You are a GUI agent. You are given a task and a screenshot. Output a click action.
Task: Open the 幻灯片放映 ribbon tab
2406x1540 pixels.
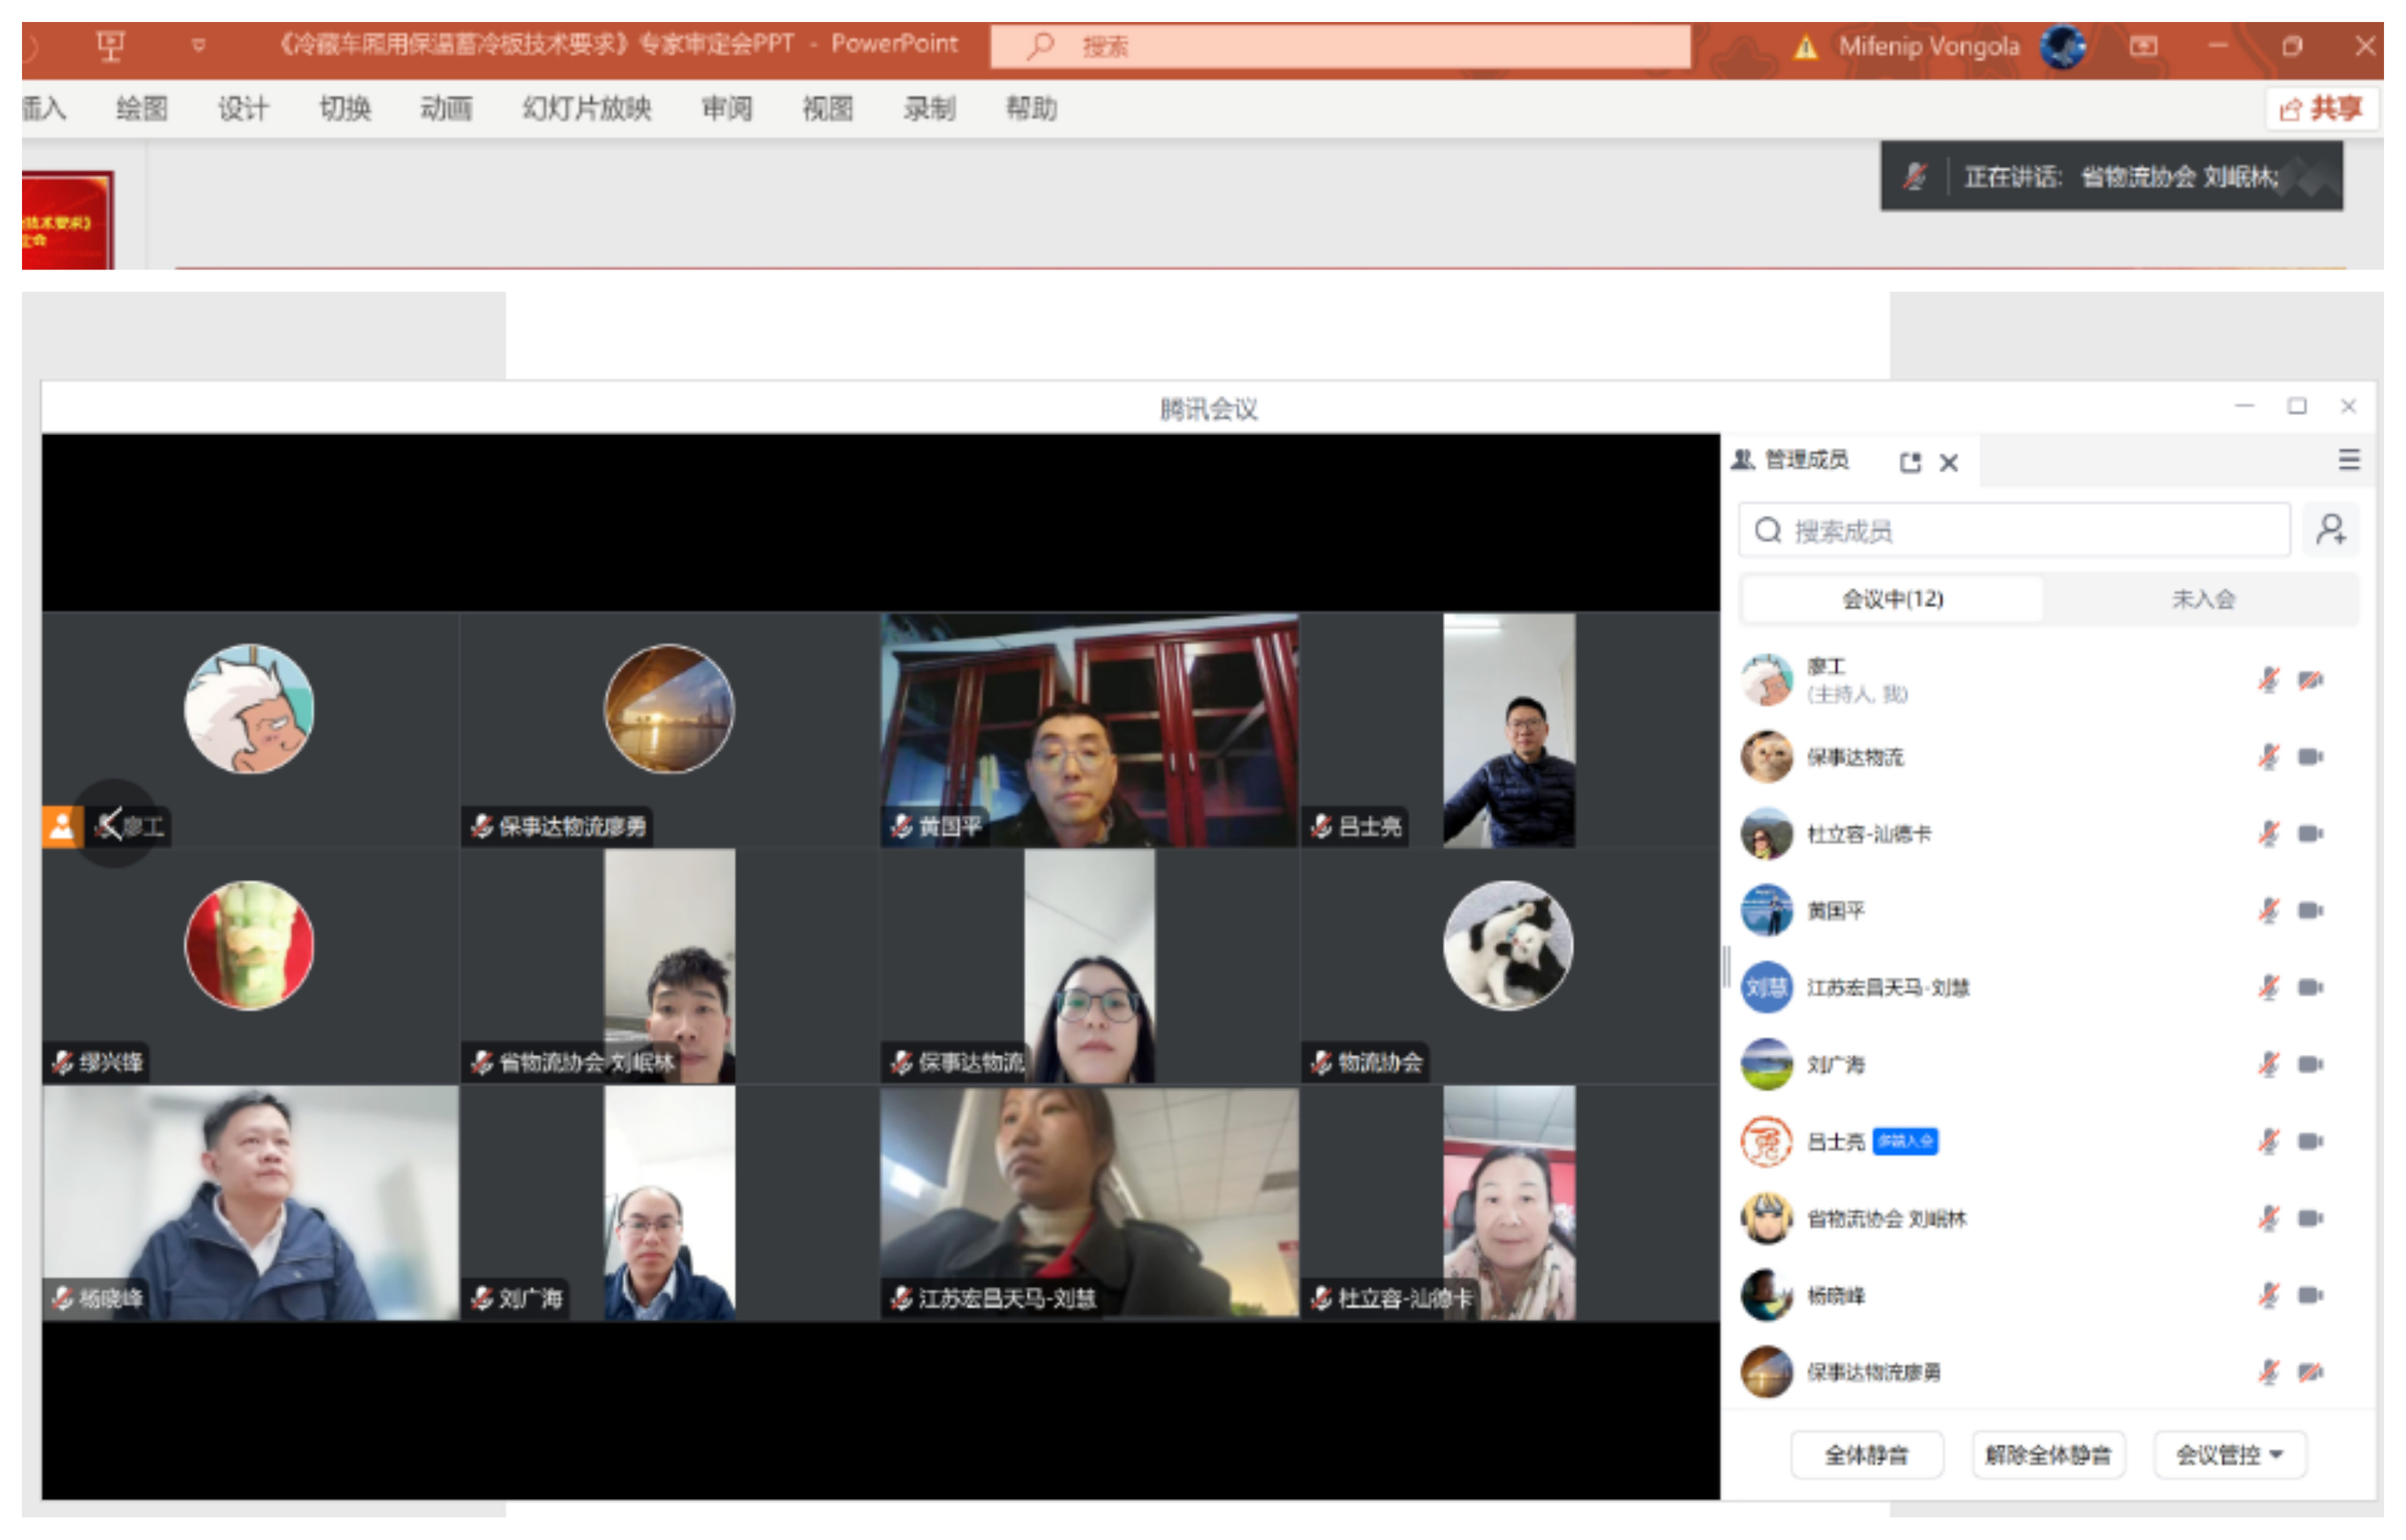[587, 108]
